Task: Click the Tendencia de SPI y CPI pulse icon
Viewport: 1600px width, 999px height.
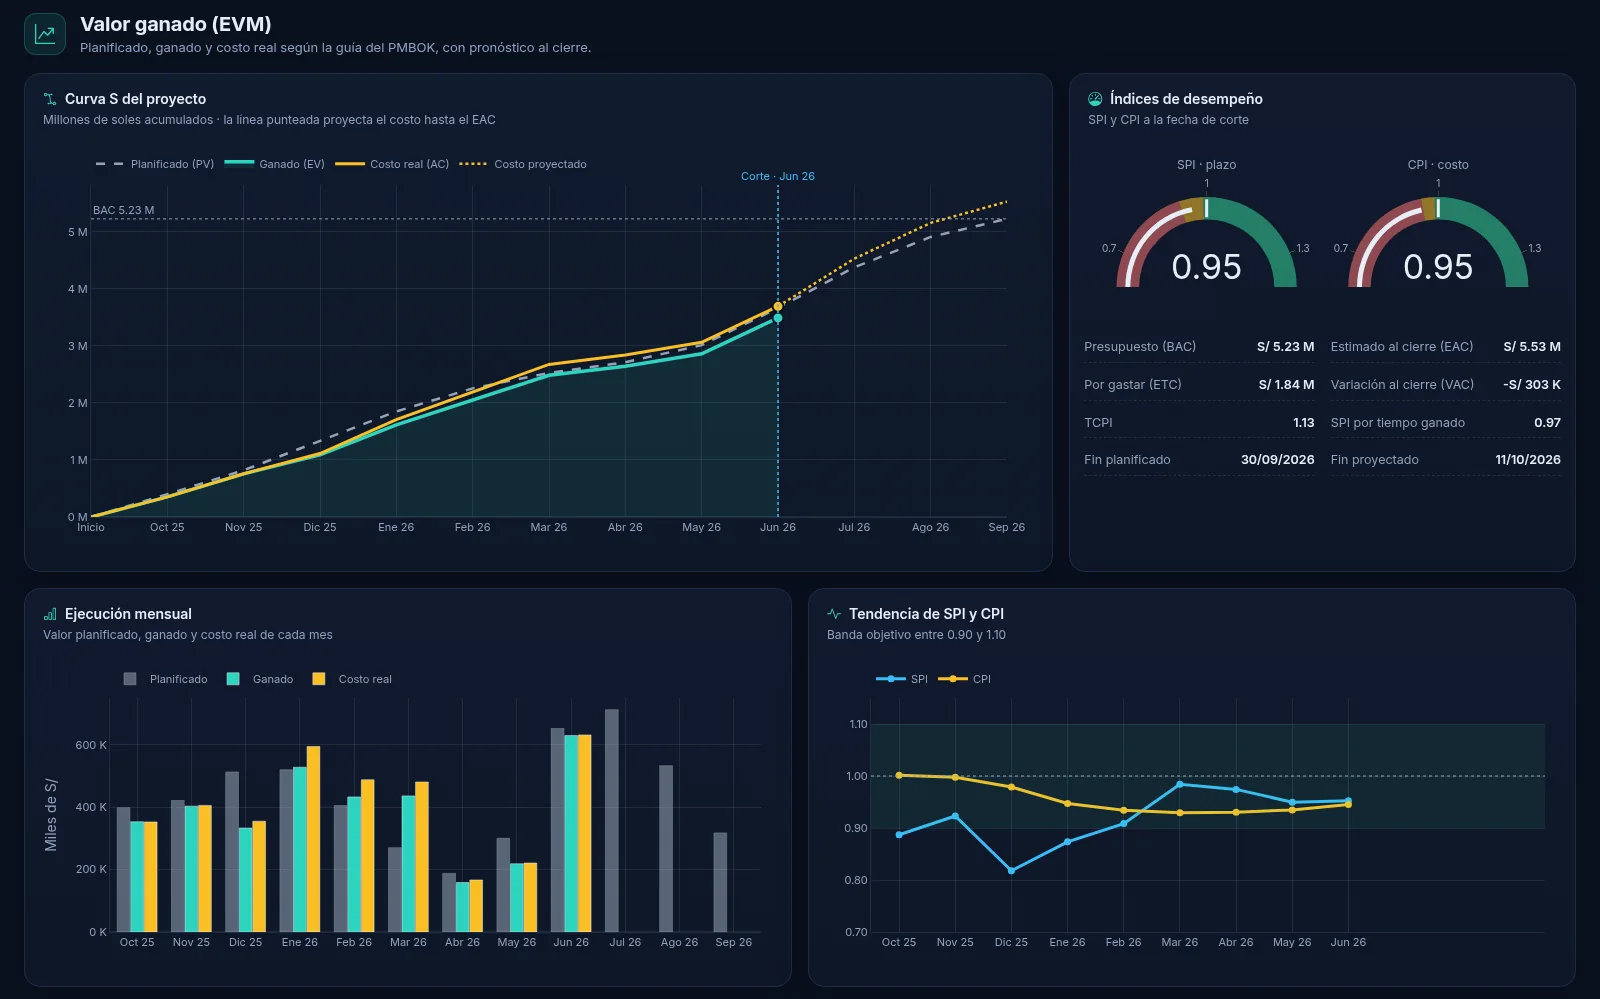Action: click(834, 614)
